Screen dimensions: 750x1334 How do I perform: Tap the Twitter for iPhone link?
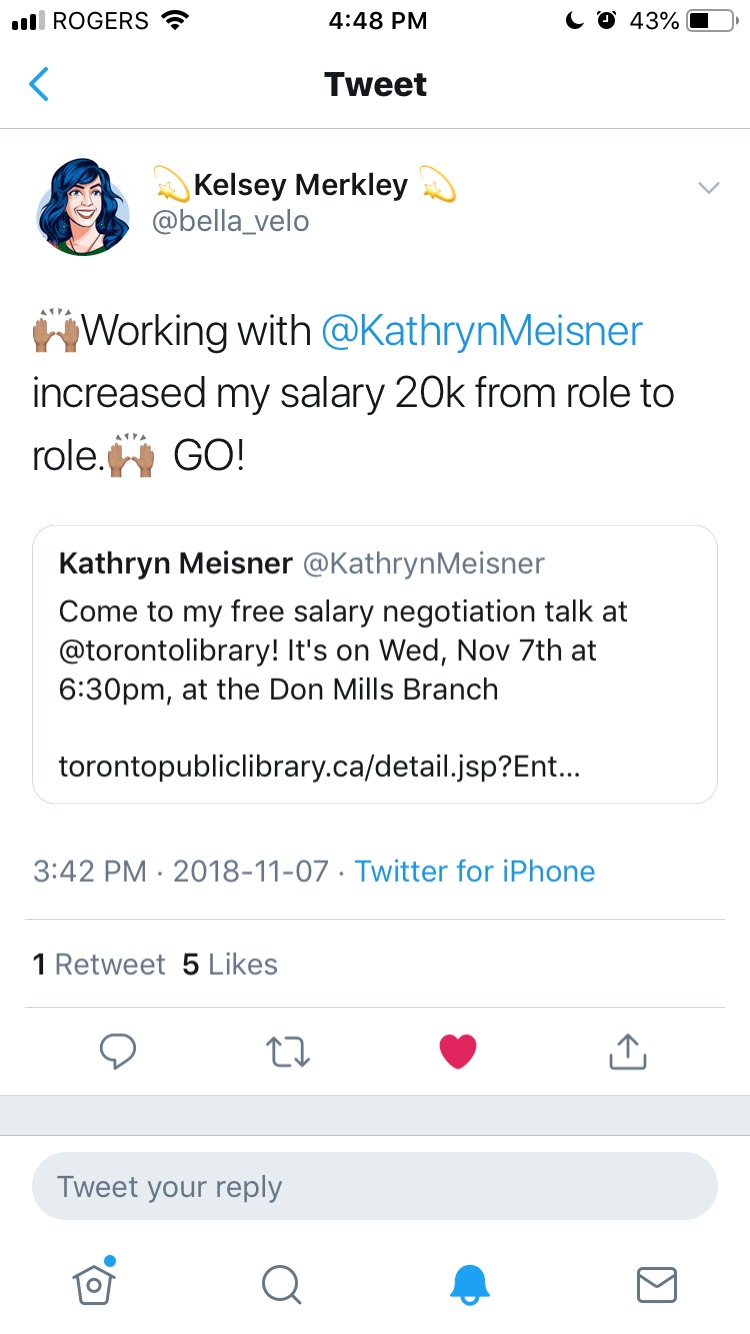point(474,871)
